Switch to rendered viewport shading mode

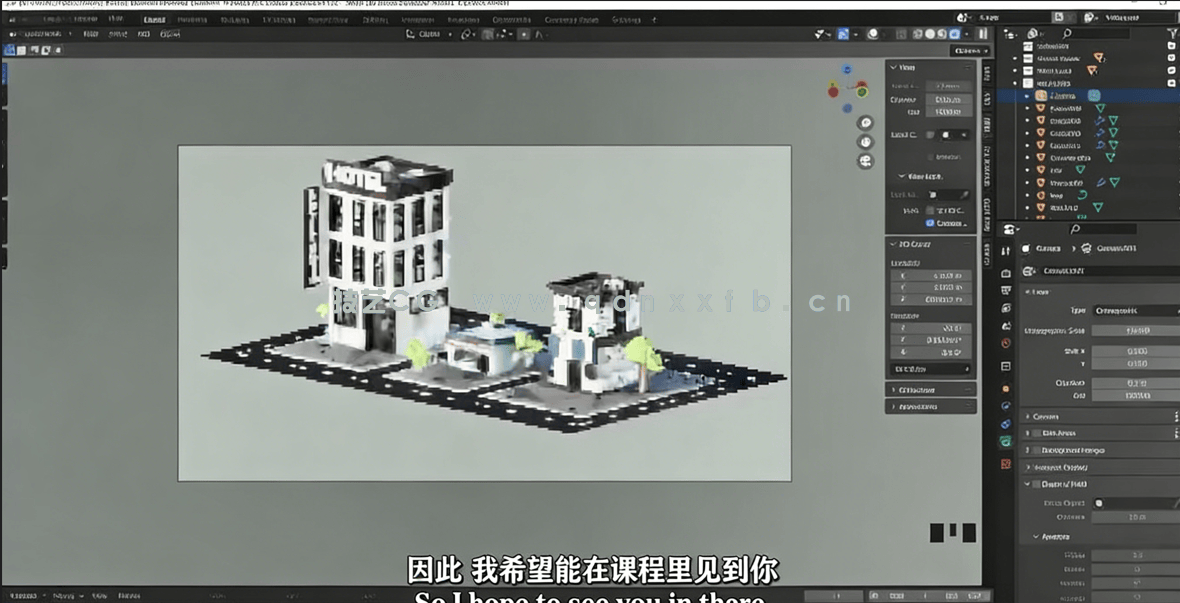pos(952,34)
